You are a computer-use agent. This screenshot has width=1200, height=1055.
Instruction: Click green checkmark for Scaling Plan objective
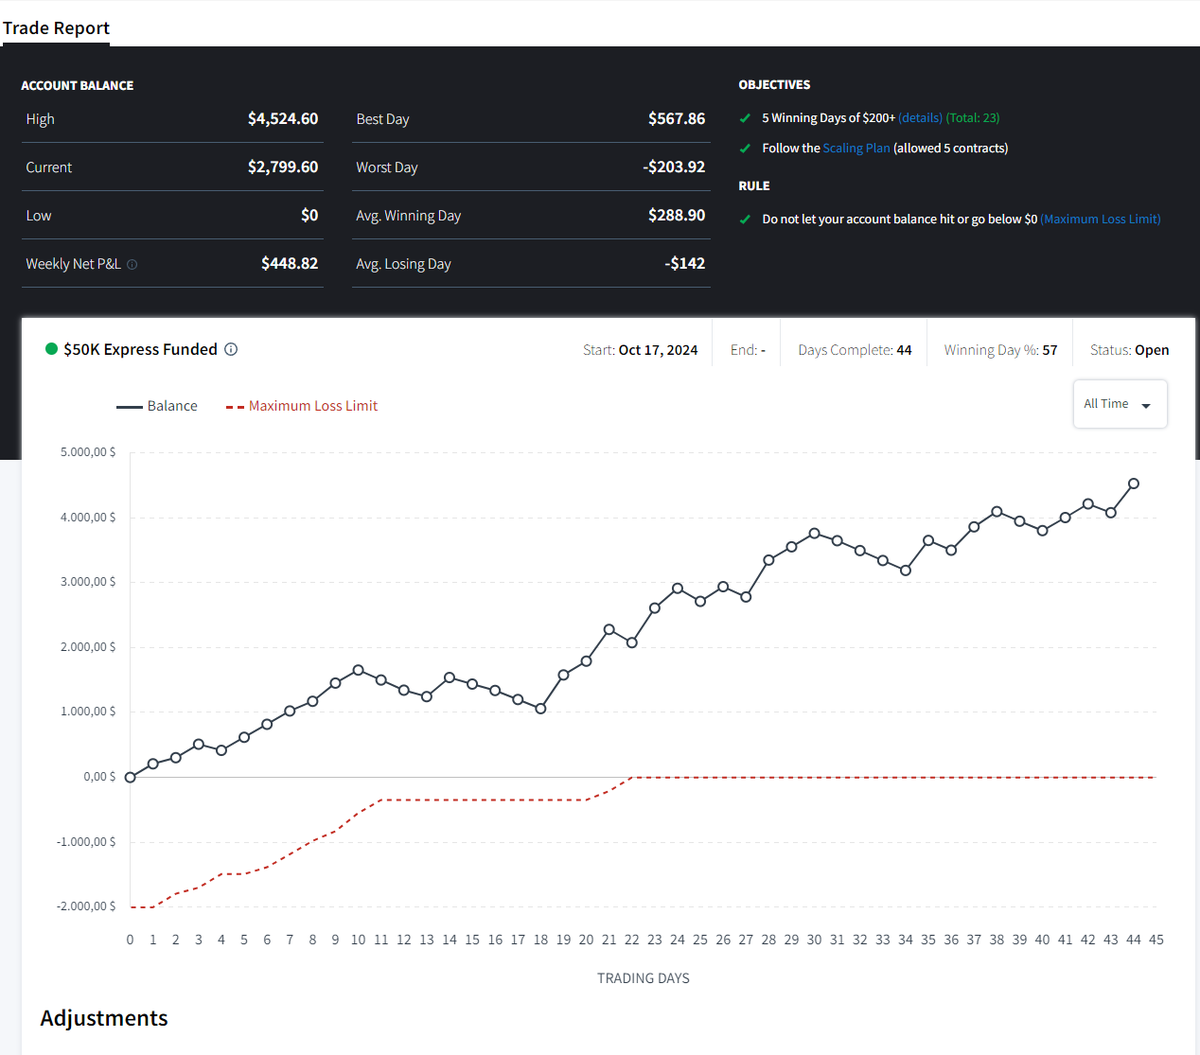click(x=745, y=148)
